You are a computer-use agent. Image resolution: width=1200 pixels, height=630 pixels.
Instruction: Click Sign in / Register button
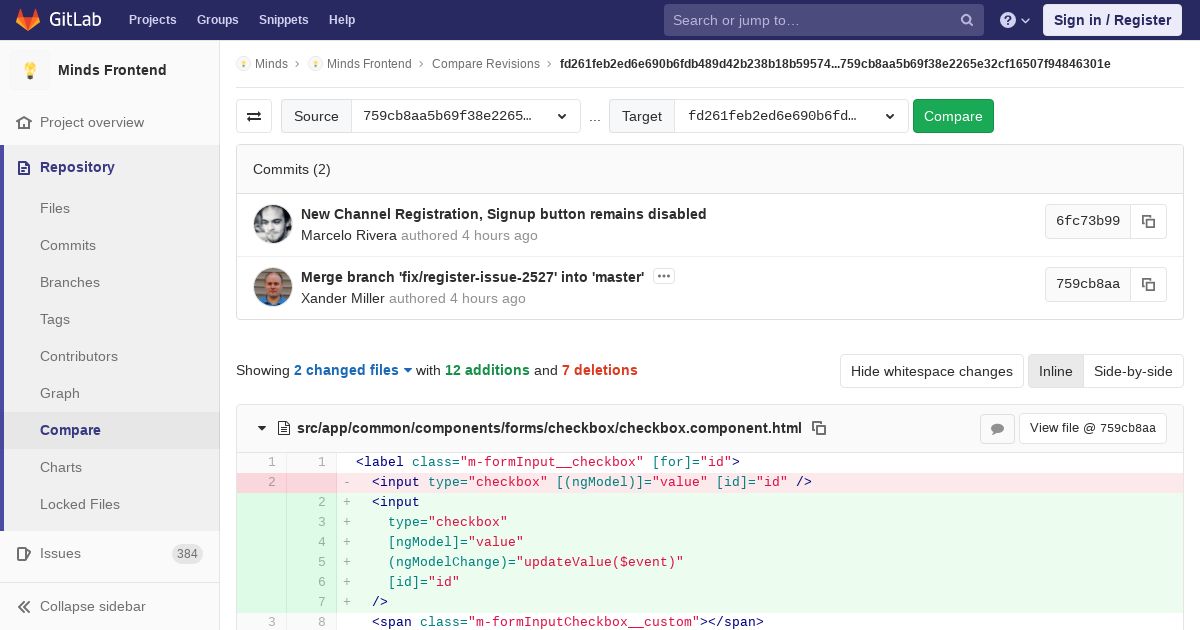1112,20
